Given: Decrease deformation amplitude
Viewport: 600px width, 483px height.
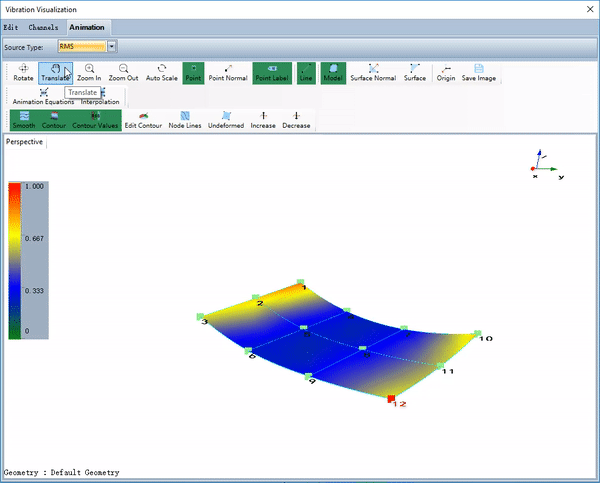Looking at the screenshot, I should pyautogui.click(x=296, y=120).
